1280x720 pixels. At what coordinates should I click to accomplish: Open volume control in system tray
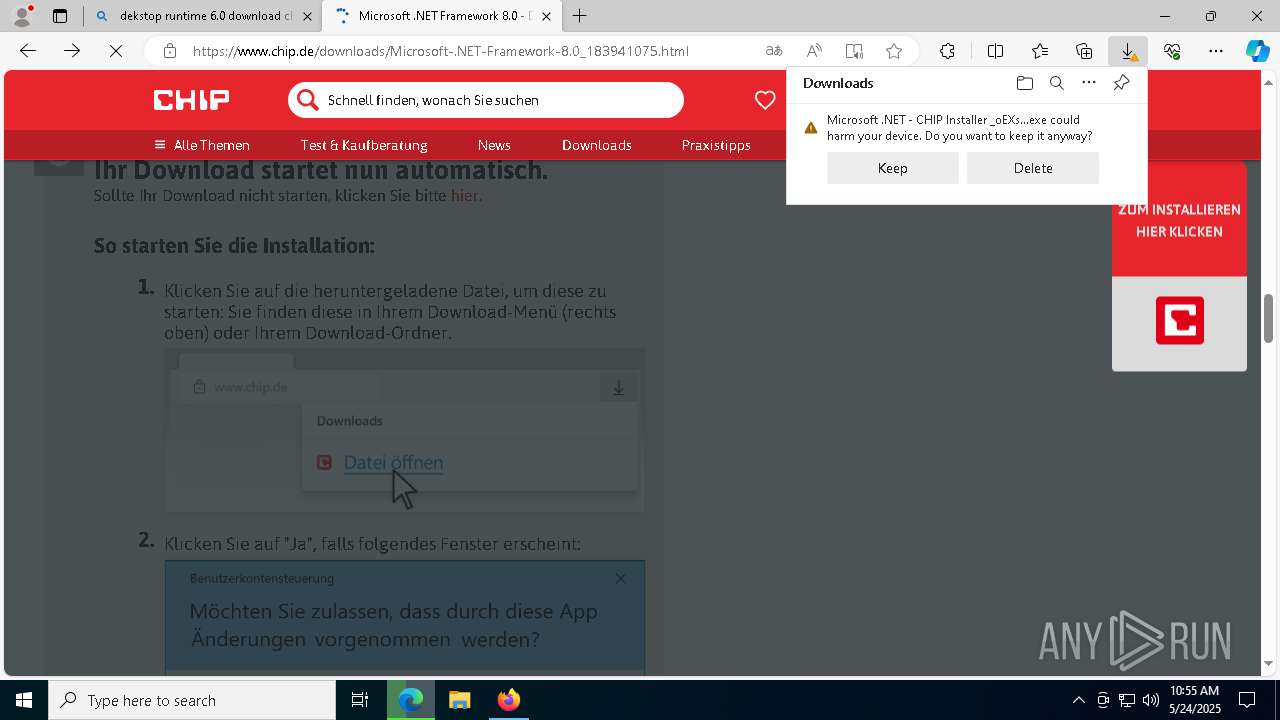pos(1151,700)
